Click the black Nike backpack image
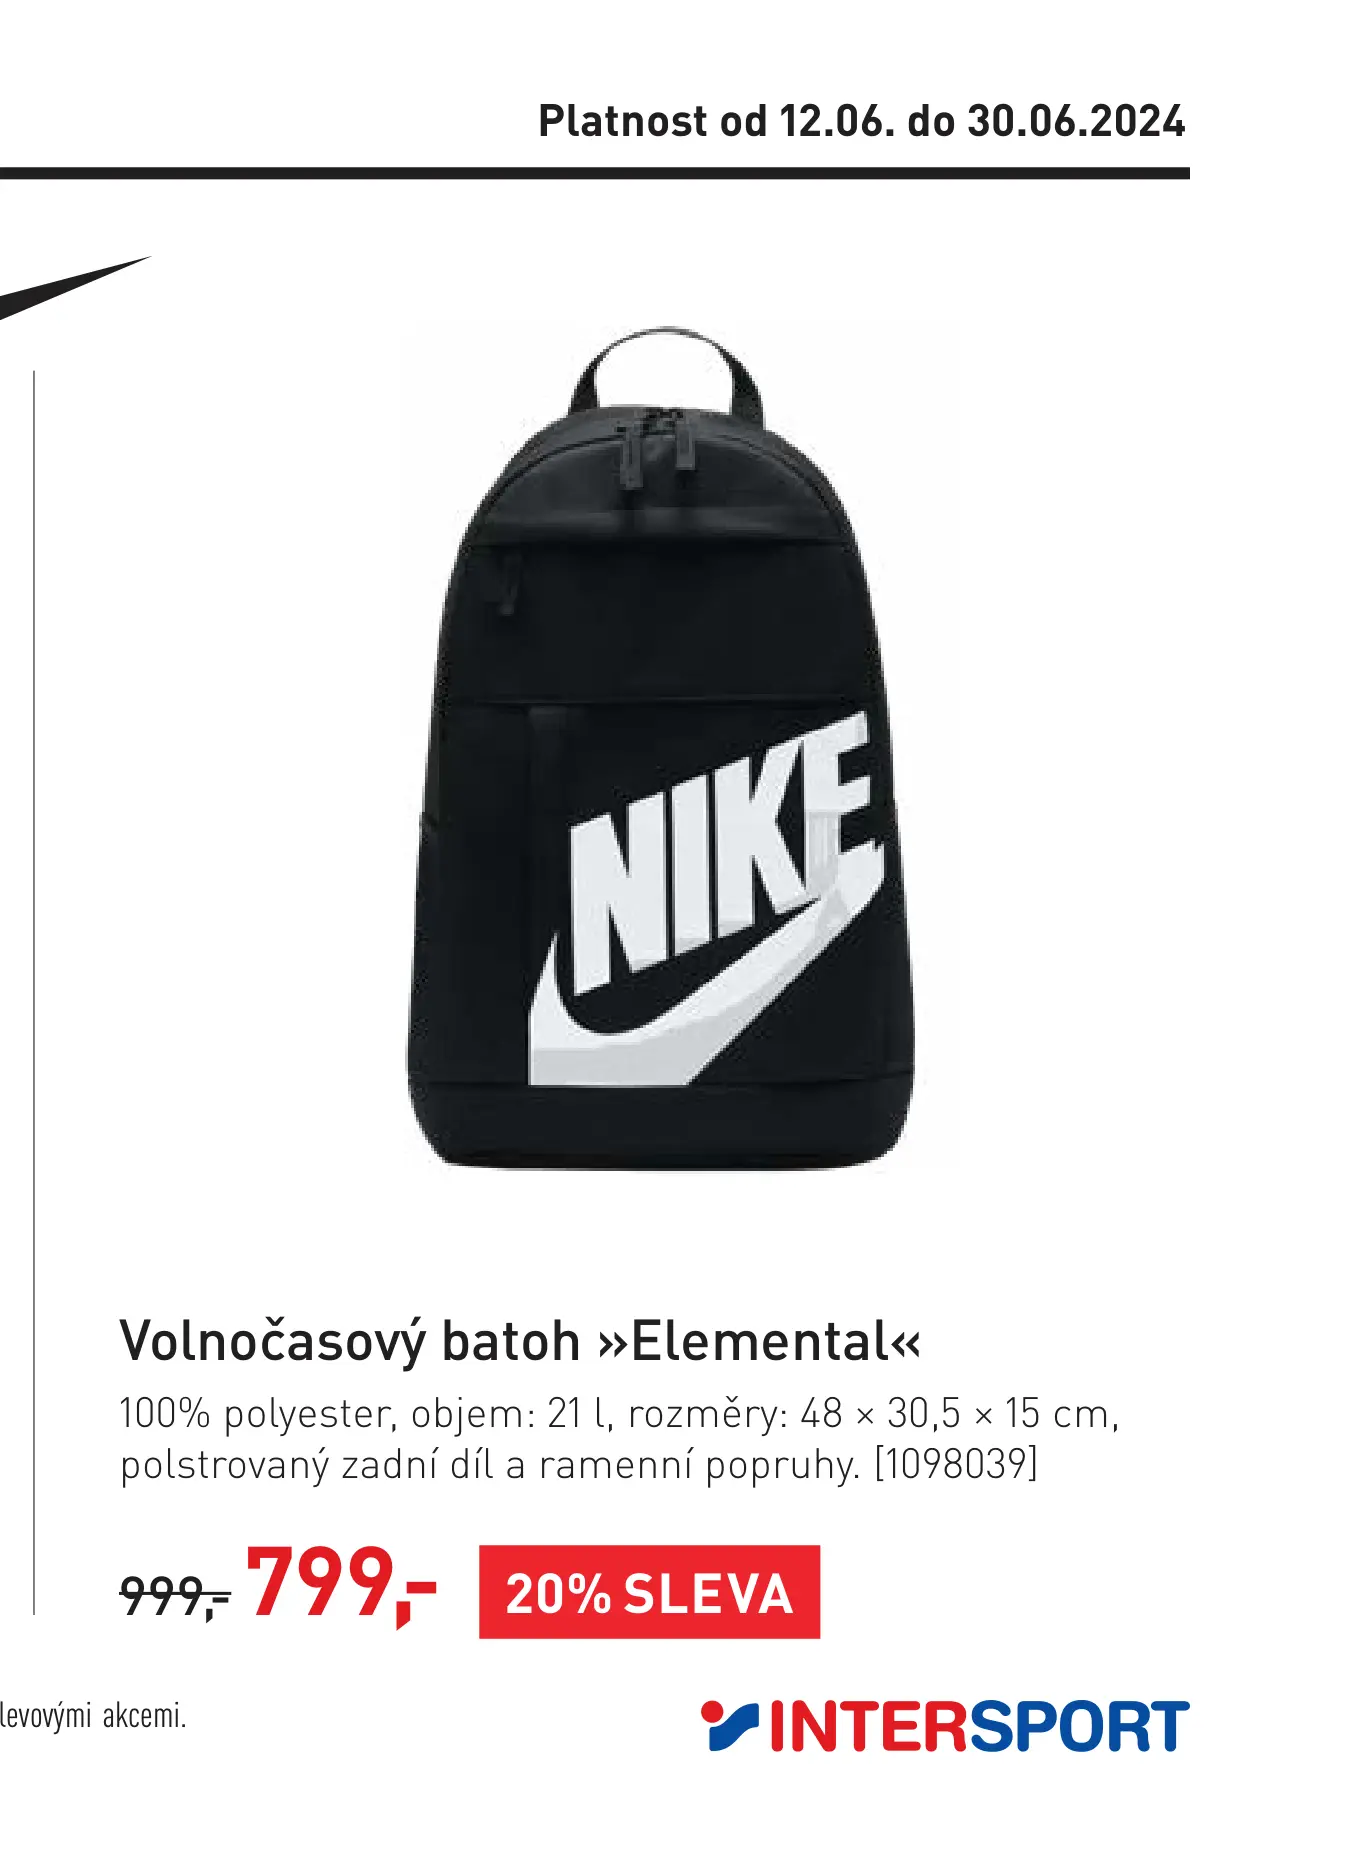This screenshot has width=1360, height=1870. [660, 747]
